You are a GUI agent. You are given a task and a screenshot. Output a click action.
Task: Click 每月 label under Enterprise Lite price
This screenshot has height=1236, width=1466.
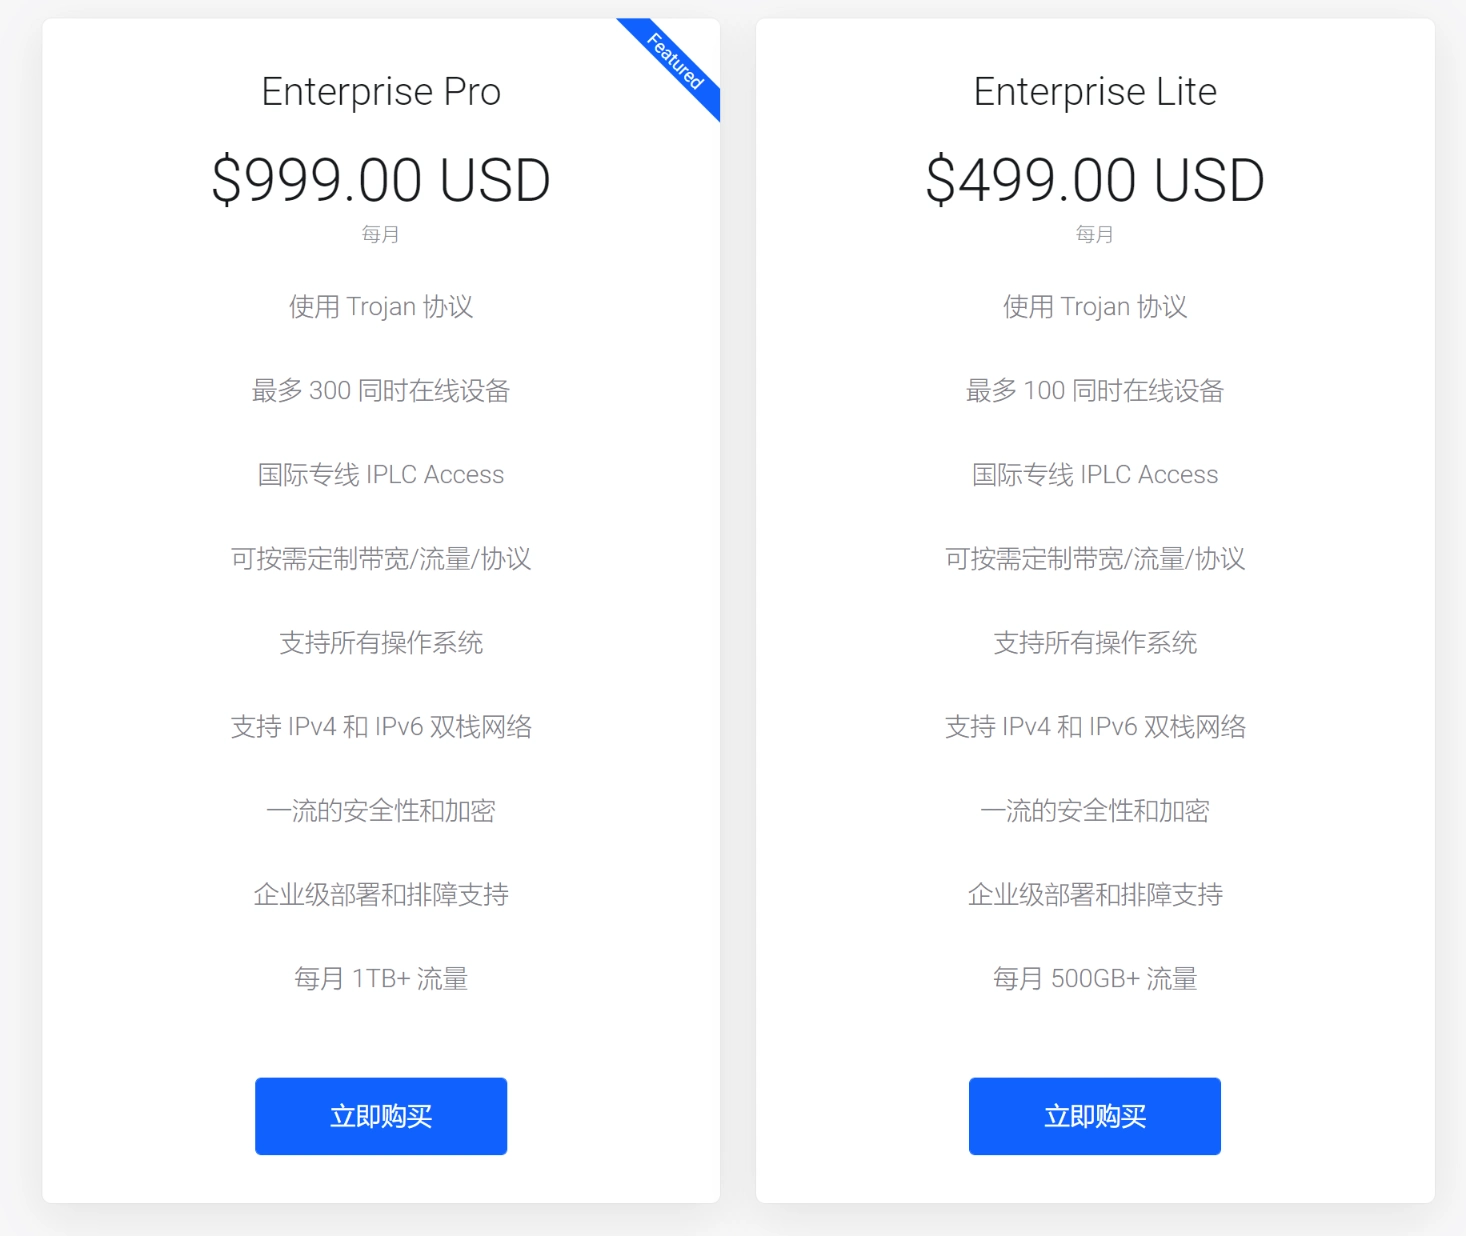[1094, 234]
